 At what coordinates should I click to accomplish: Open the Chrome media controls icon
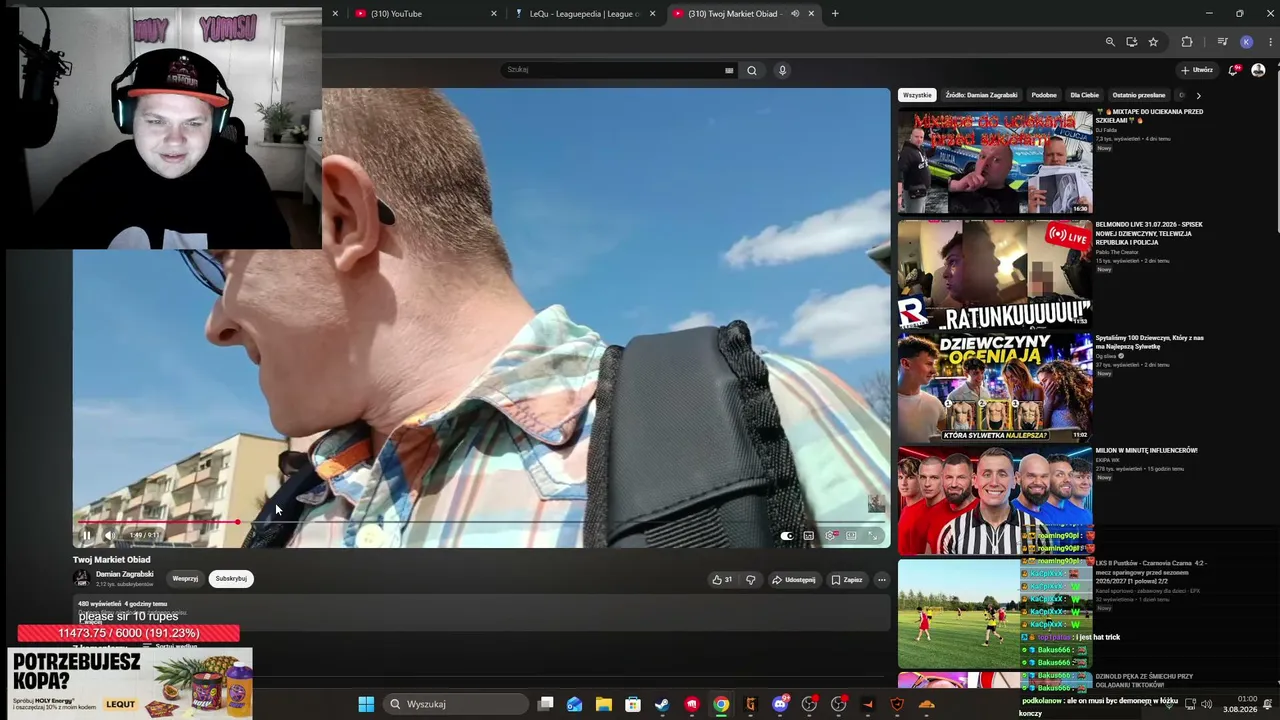(1222, 42)
